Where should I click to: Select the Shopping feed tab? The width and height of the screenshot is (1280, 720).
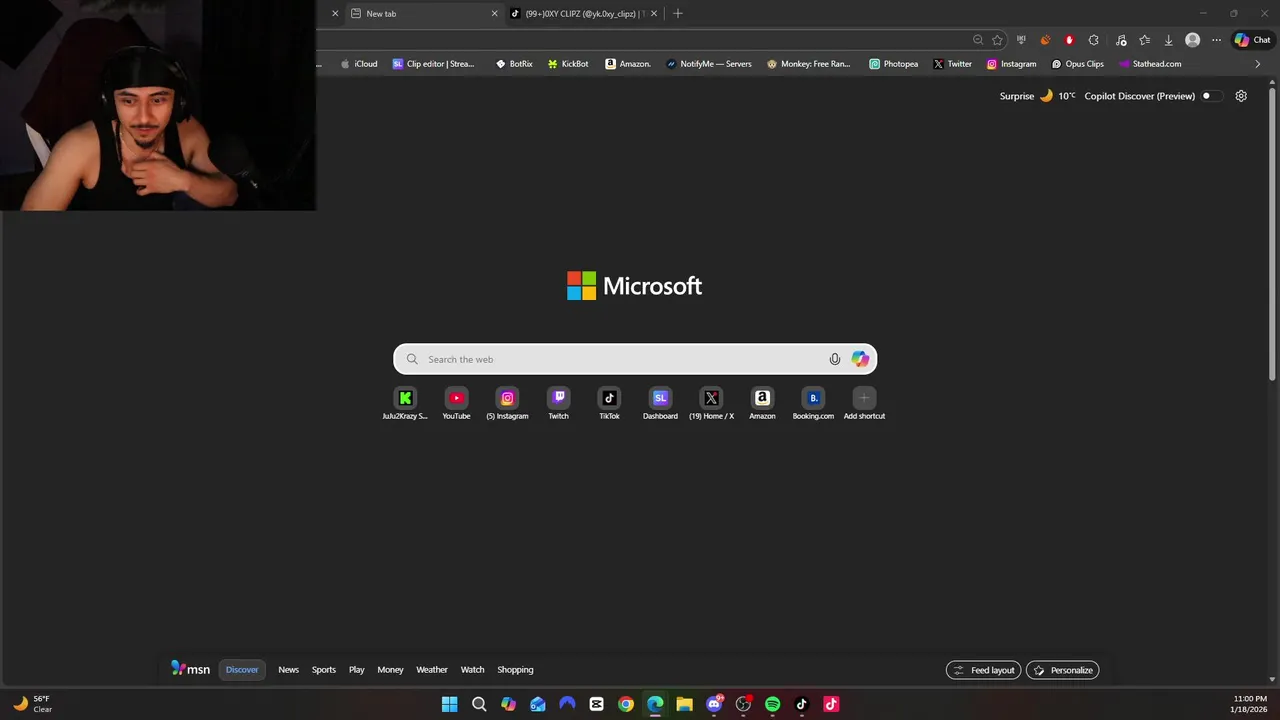(x=515, y=670)
